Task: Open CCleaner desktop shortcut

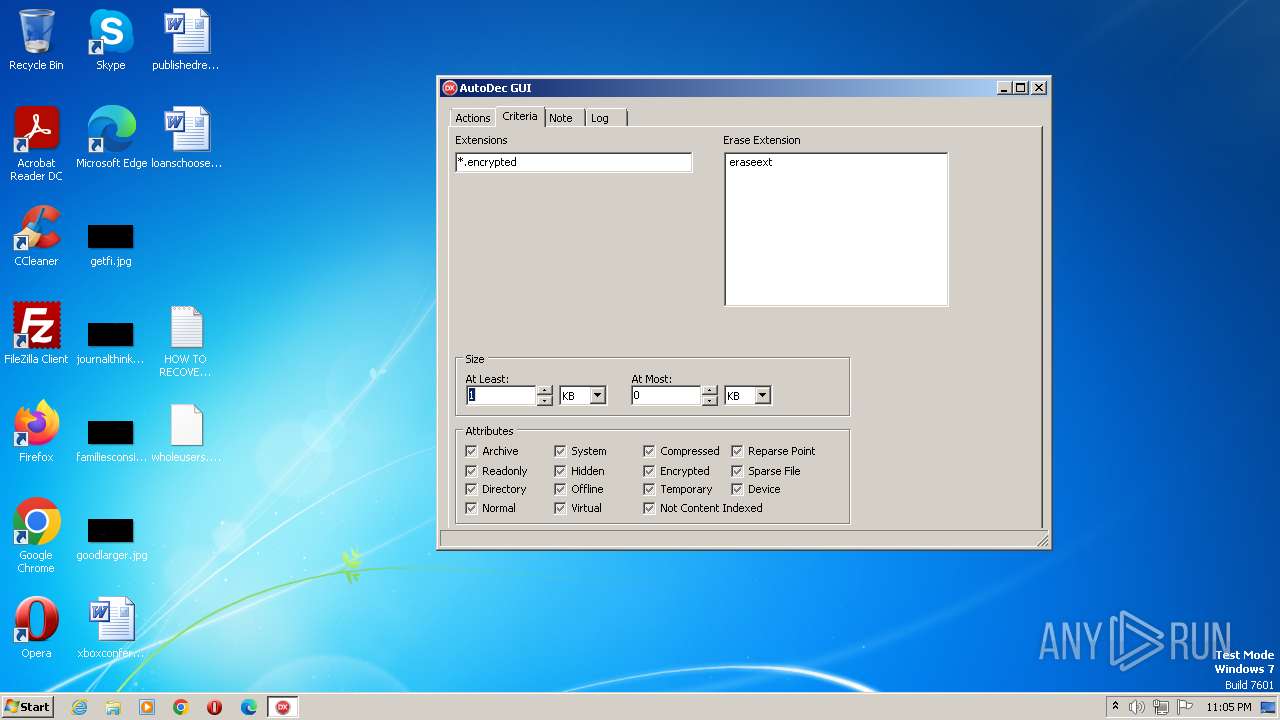Action: [36, 236]
